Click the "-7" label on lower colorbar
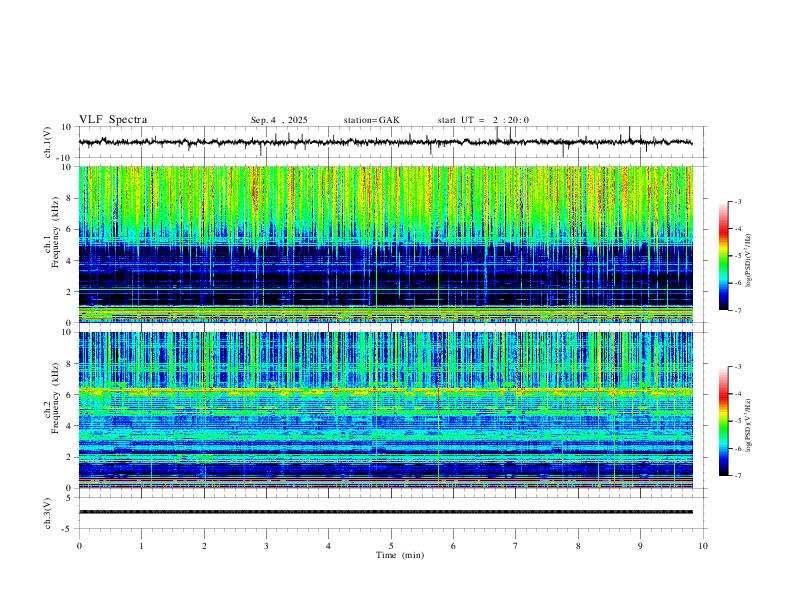 pyautogui.click(x=737, y=475)
